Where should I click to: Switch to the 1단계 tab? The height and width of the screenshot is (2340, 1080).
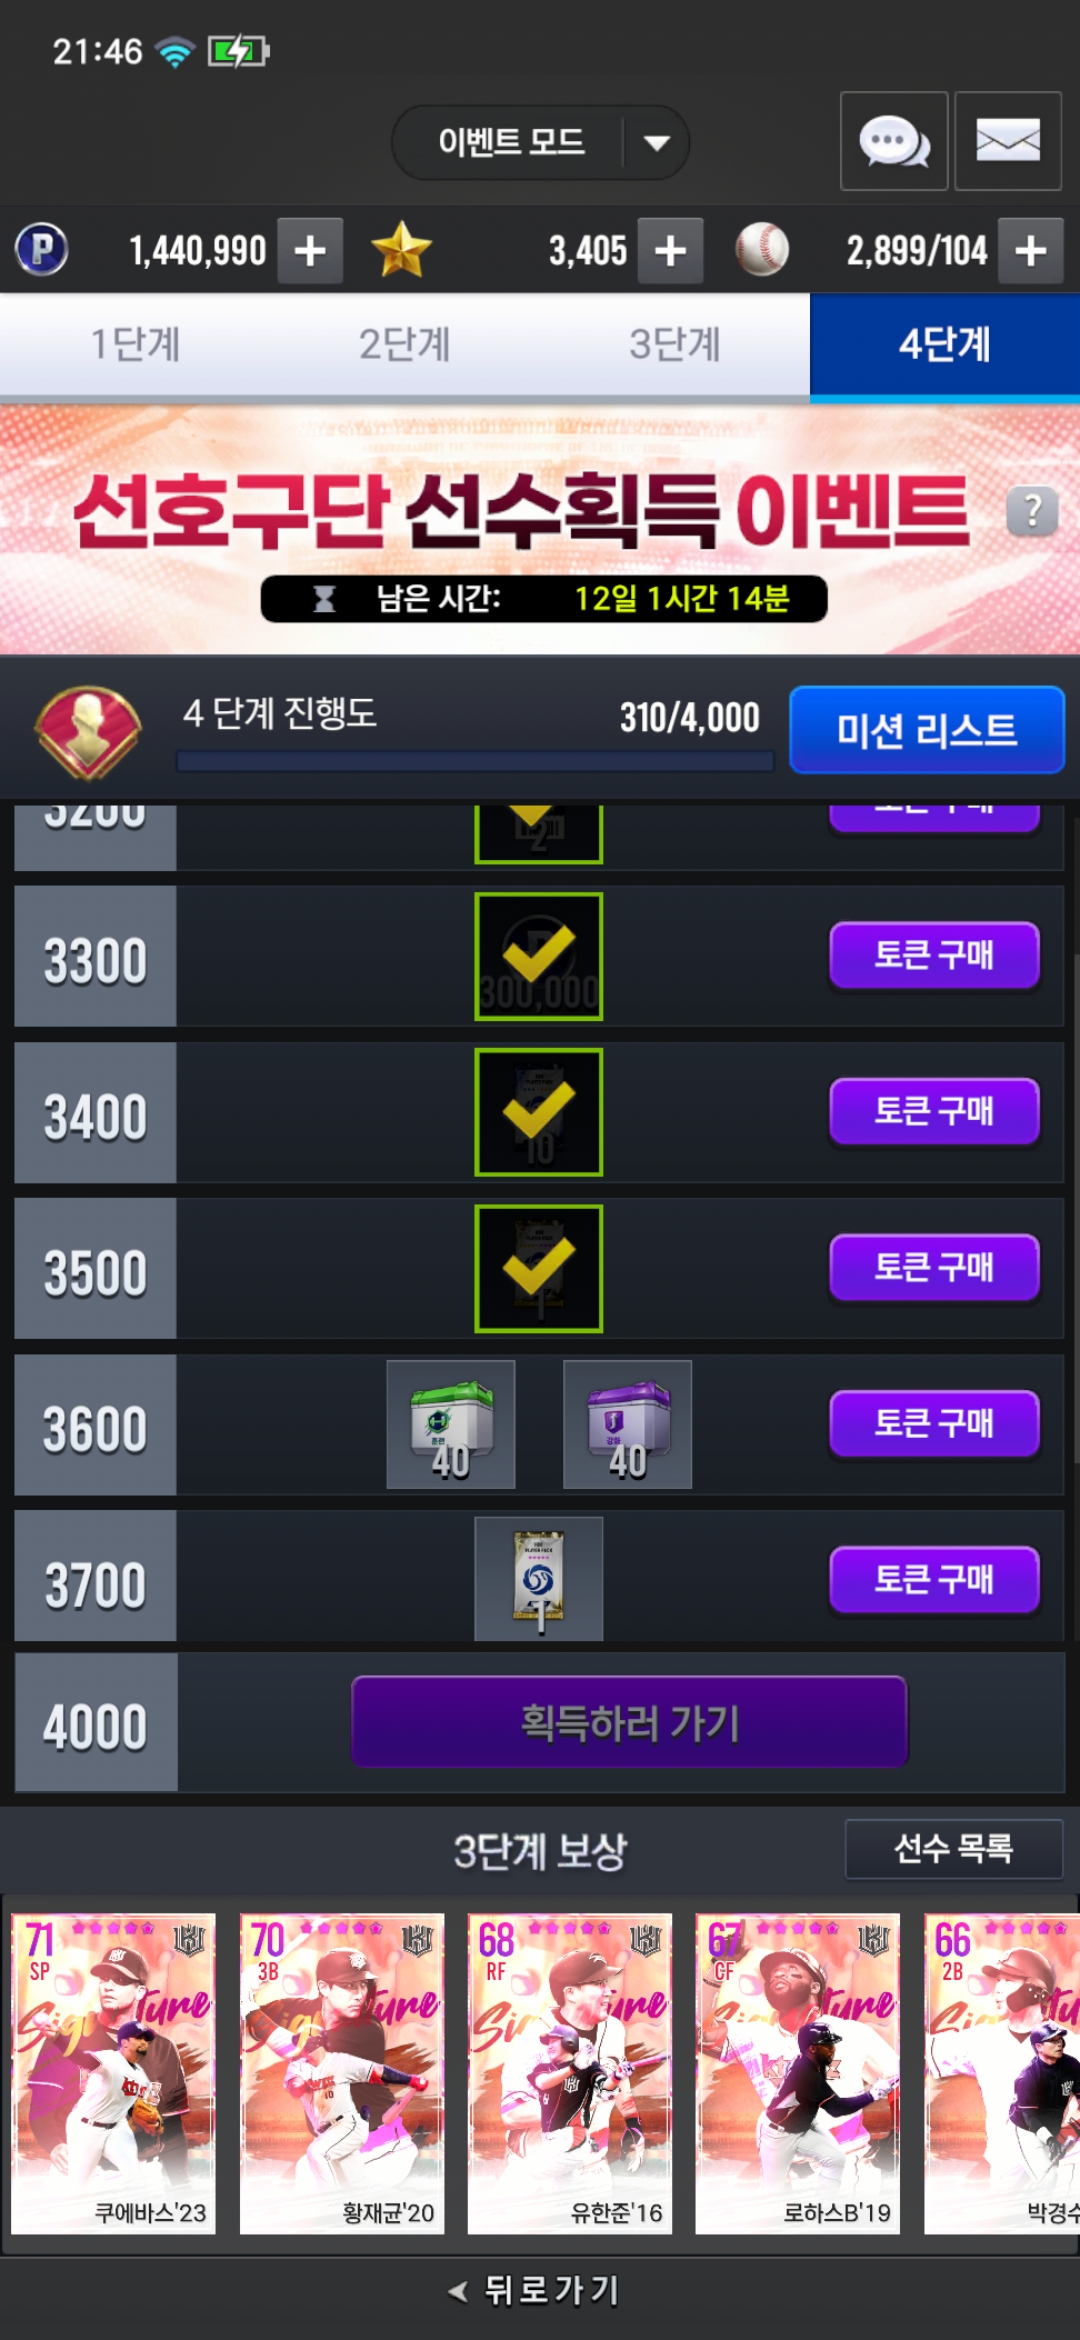[x=135, y=345]
